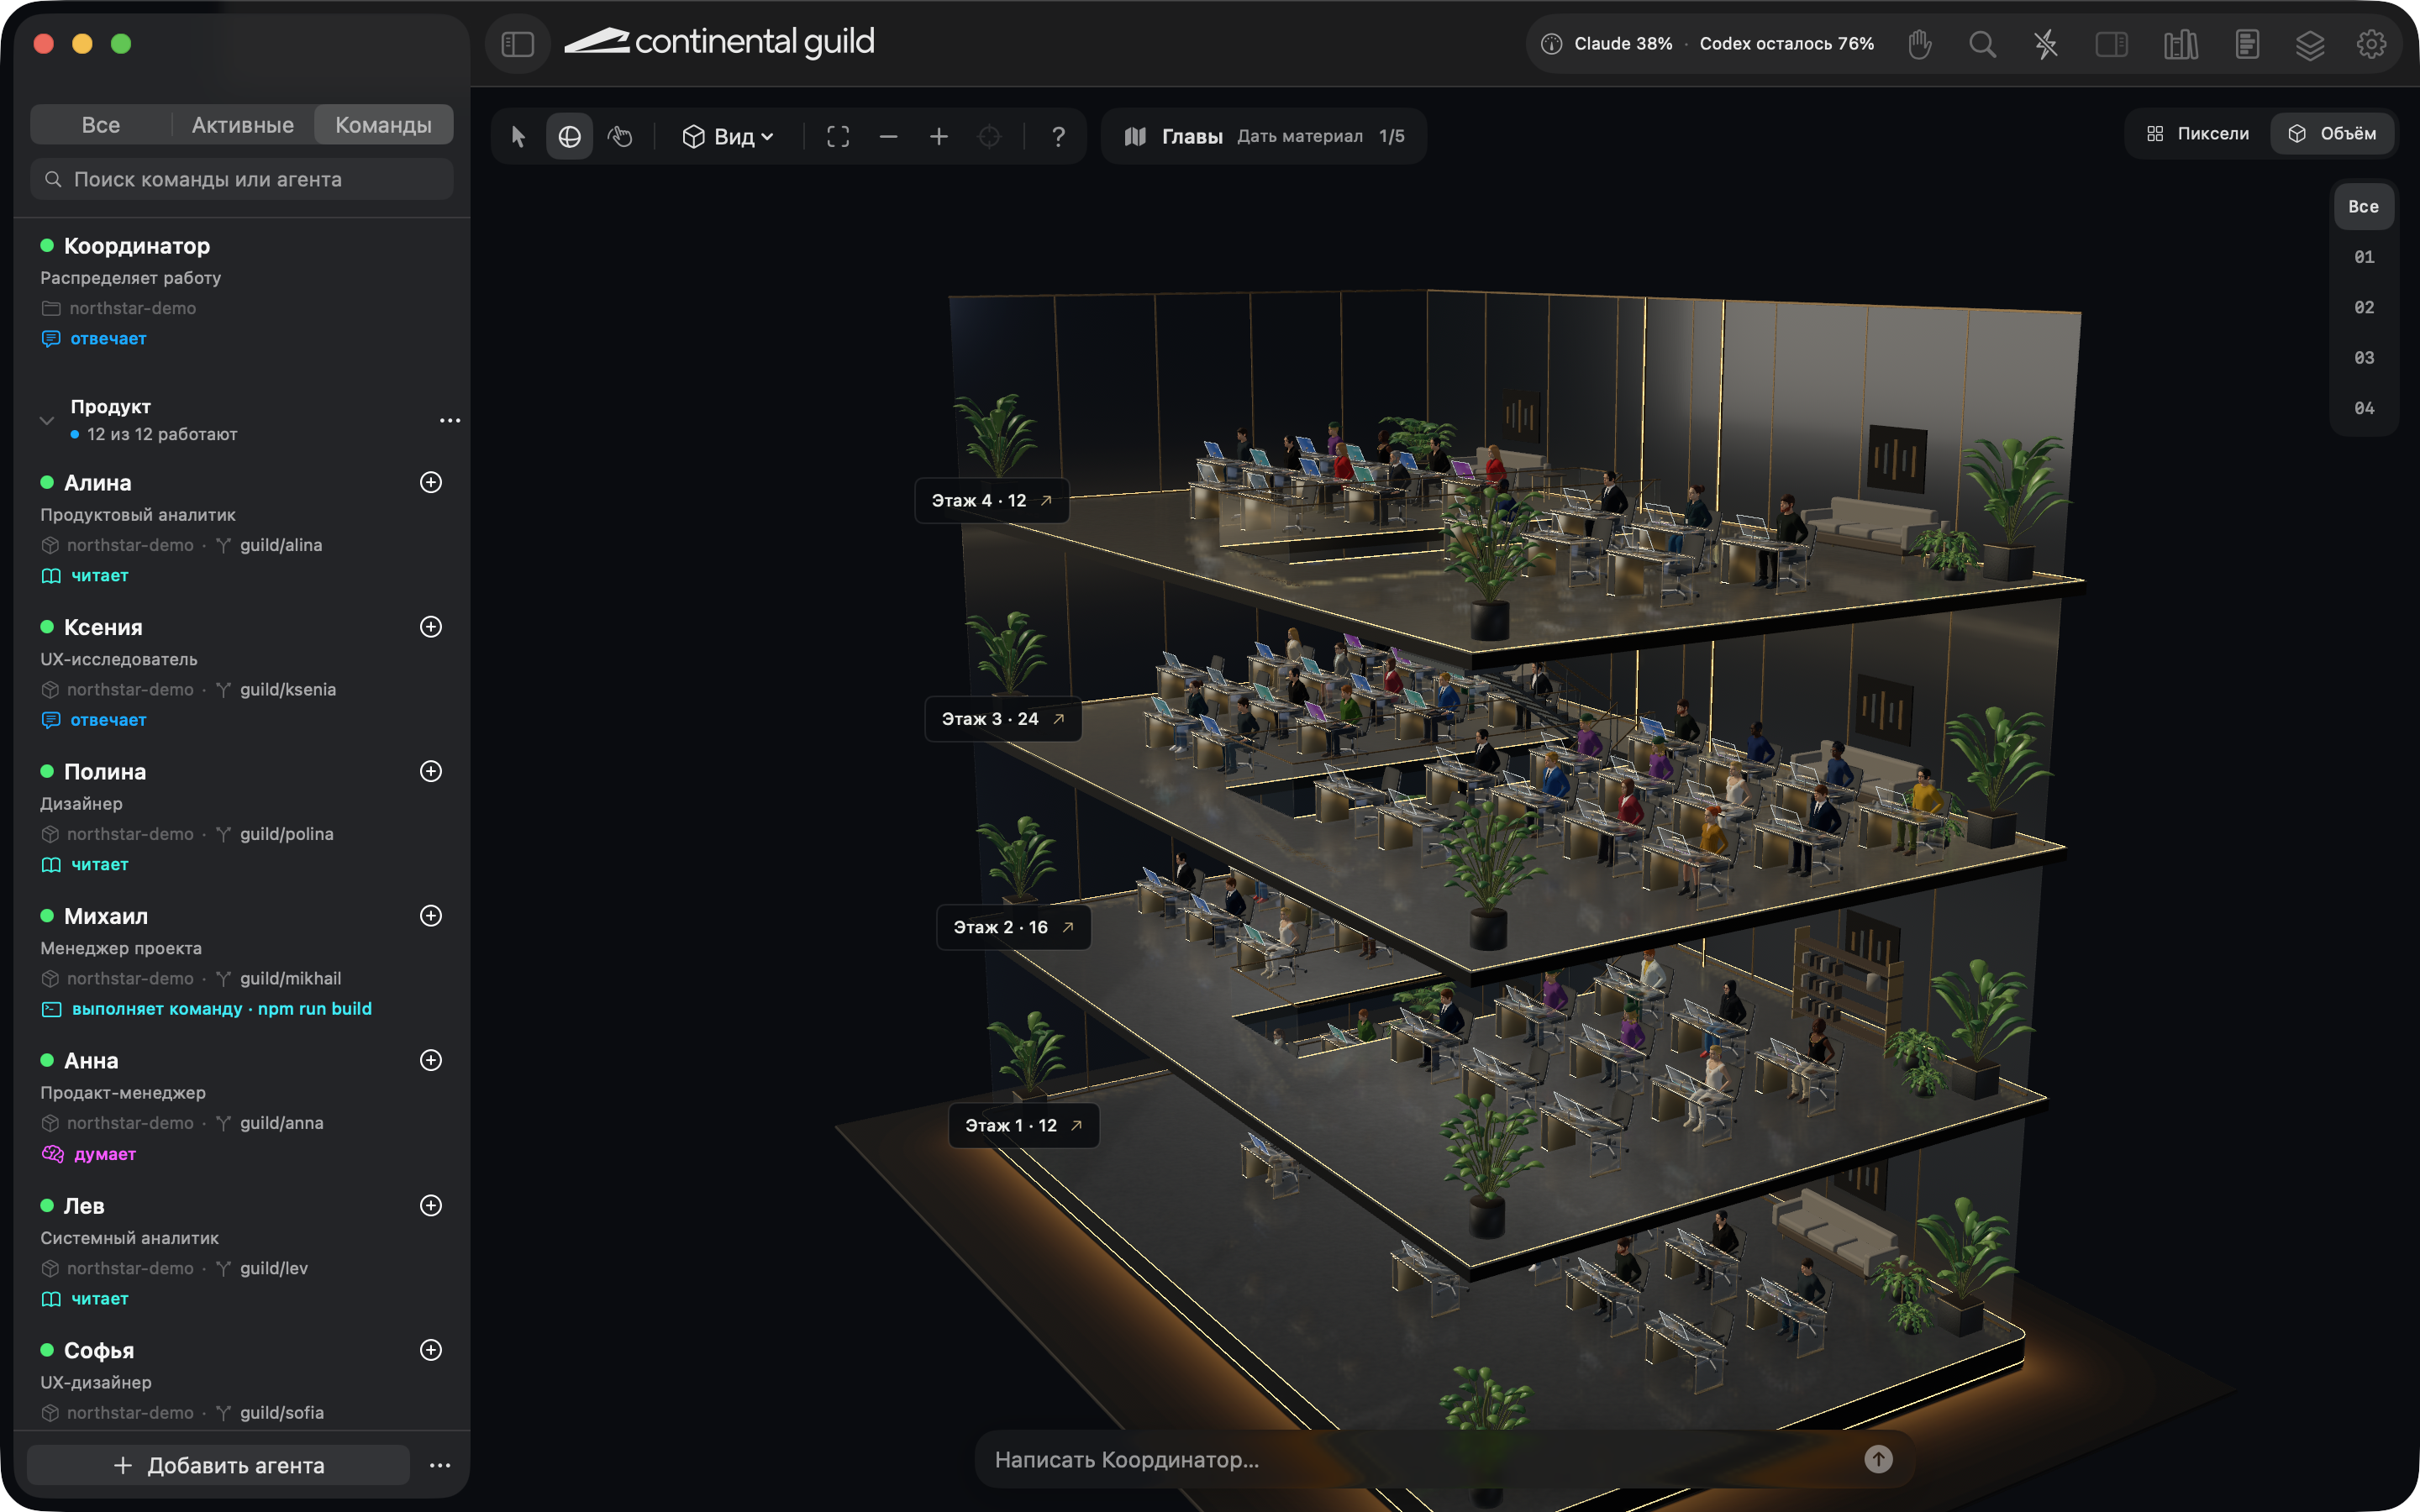Toggle the right side panel icon
Image resolution: width=2420 pixels, height=1512 pixels.
(2111, 44)
